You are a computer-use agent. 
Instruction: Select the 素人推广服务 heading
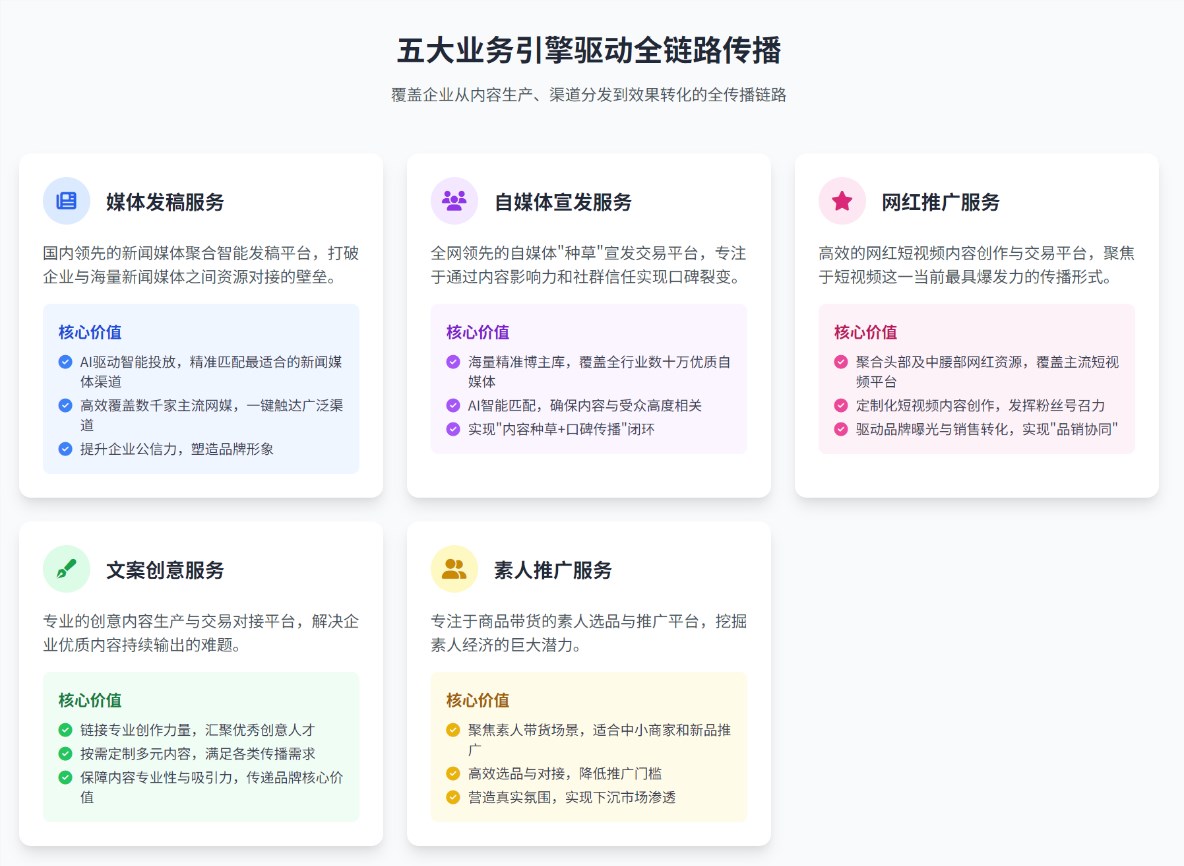tap(553, 570)
